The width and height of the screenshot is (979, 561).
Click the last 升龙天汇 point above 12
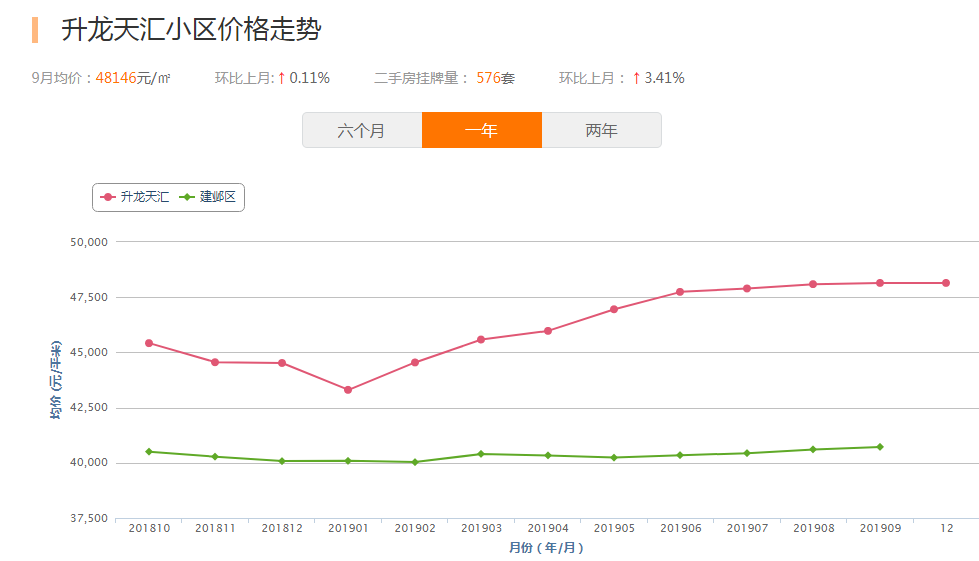click(x=947, y=283)
